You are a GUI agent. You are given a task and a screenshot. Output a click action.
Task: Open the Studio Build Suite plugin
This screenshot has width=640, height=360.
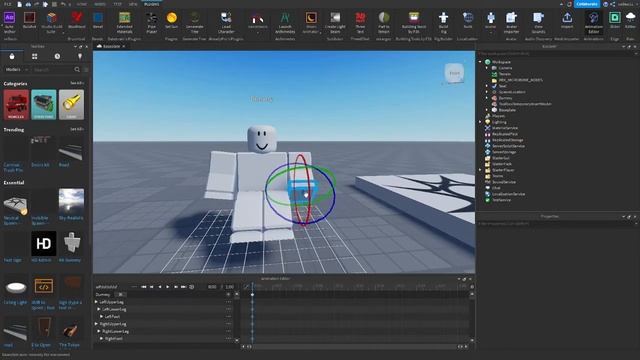52,22
